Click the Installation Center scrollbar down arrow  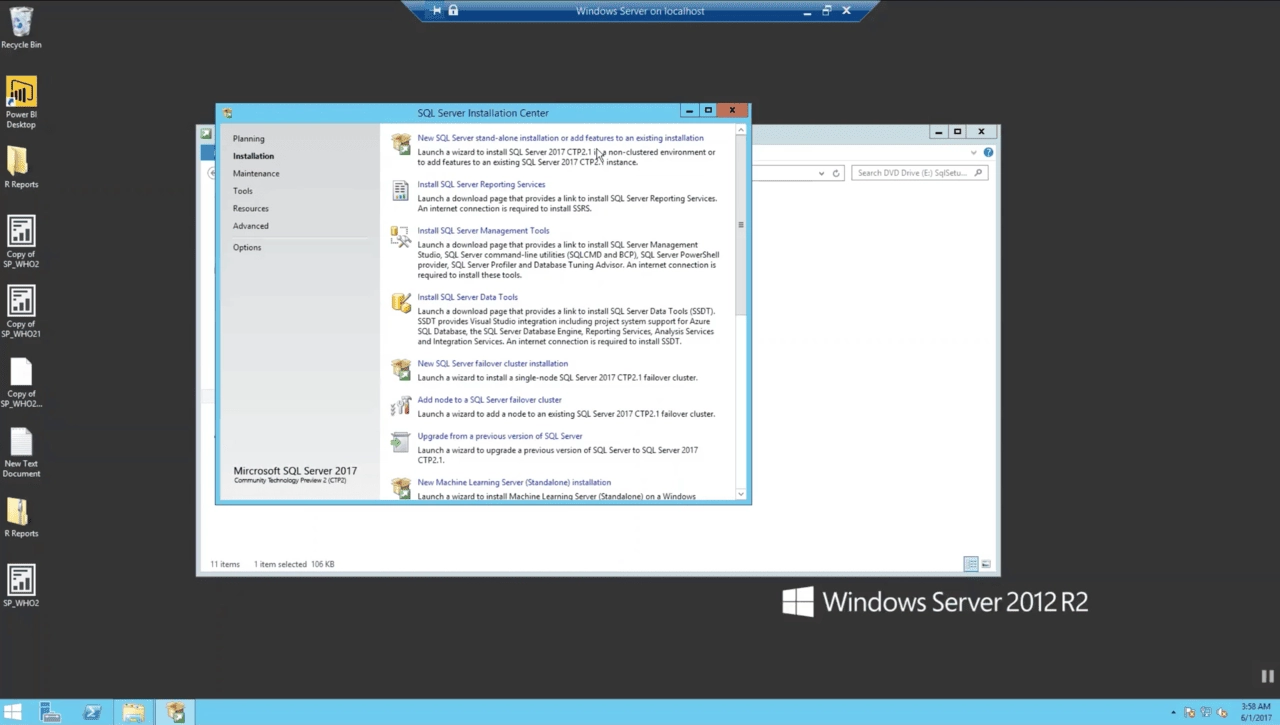[x=741, y=493]
